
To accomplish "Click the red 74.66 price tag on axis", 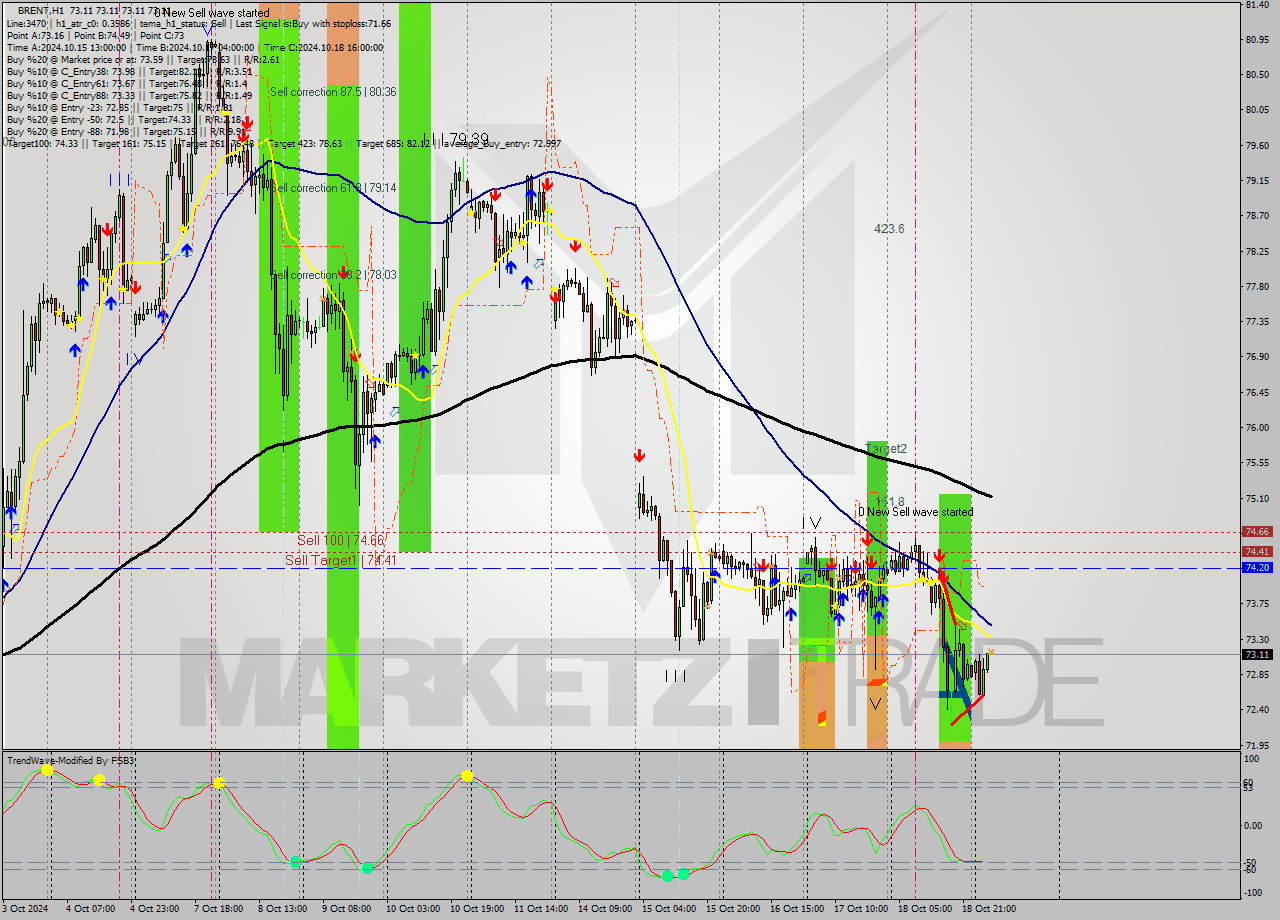I will [1257, 532].
